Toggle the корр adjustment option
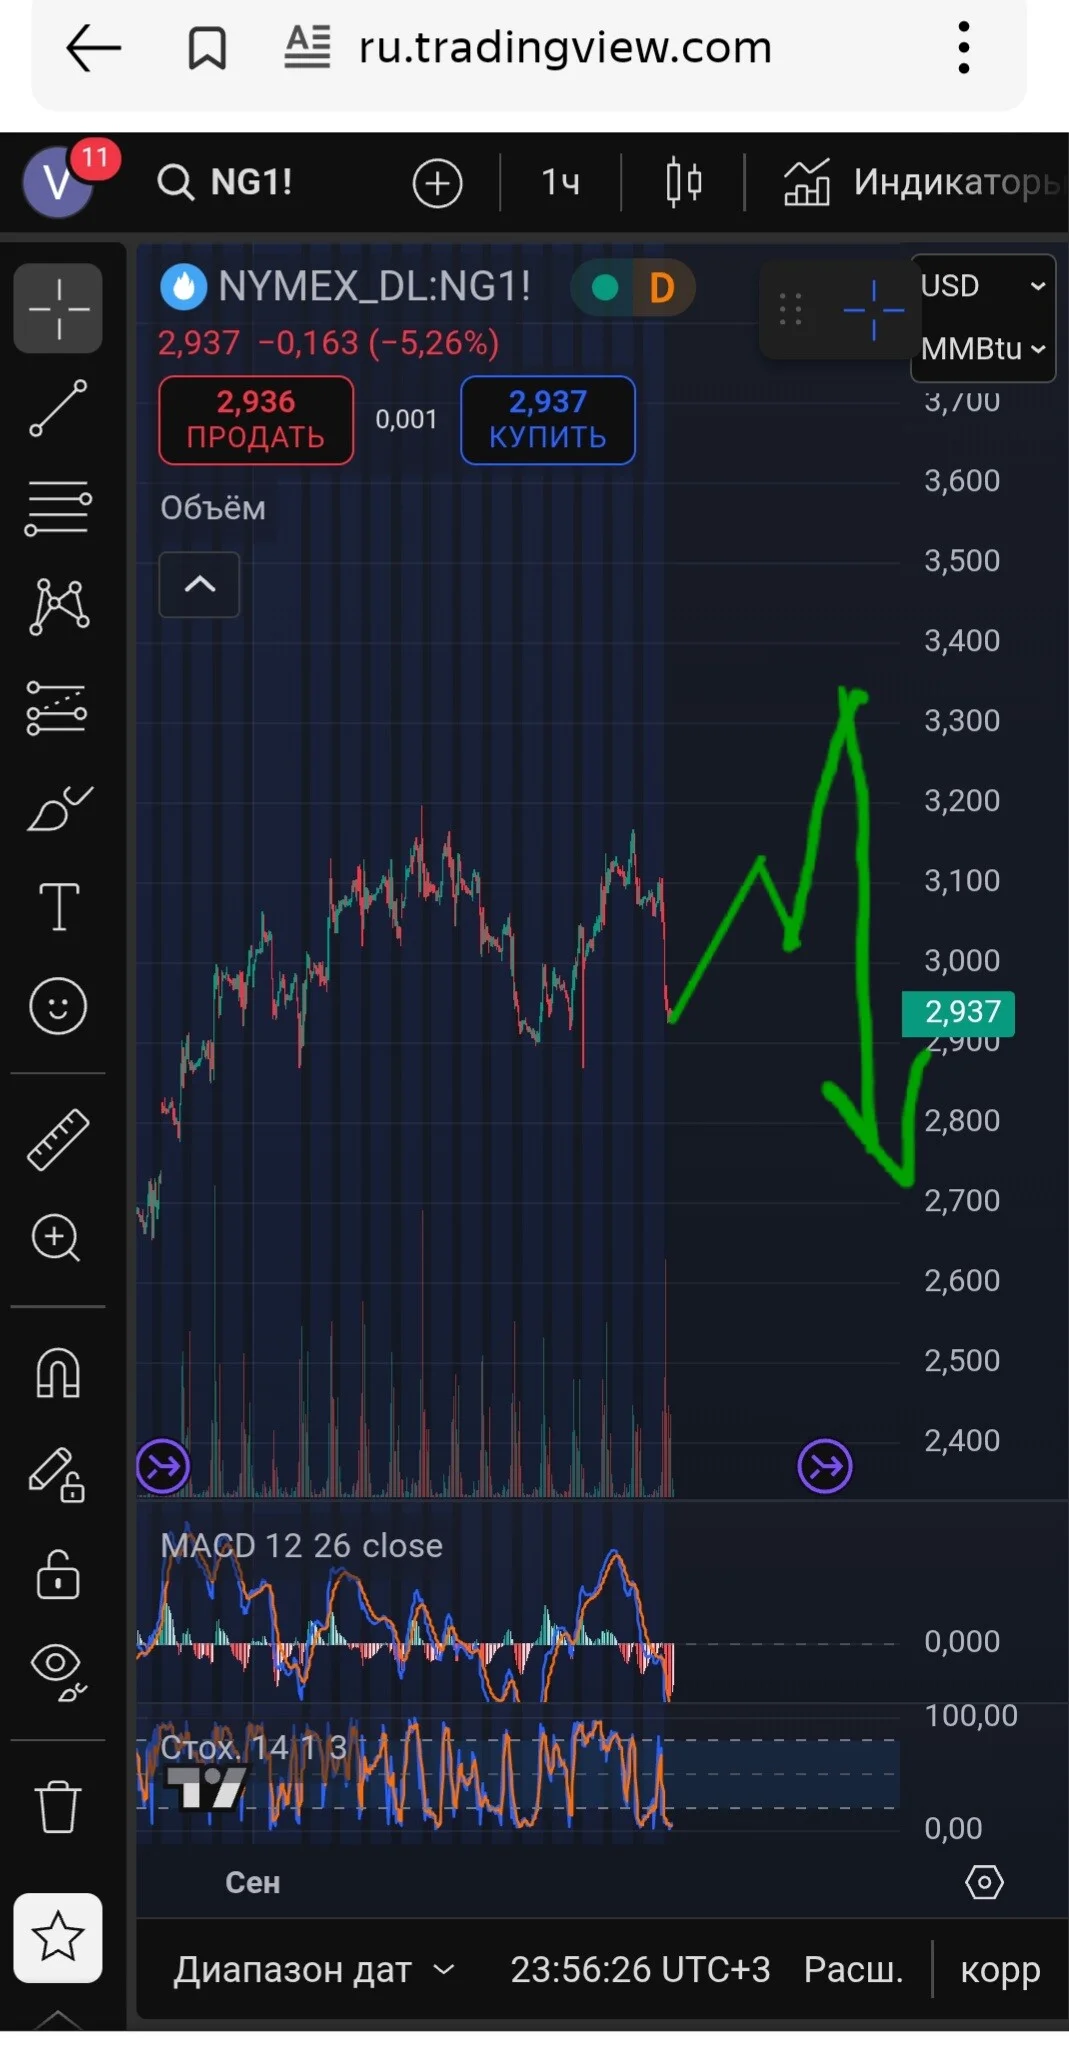 [1000, 1969]
